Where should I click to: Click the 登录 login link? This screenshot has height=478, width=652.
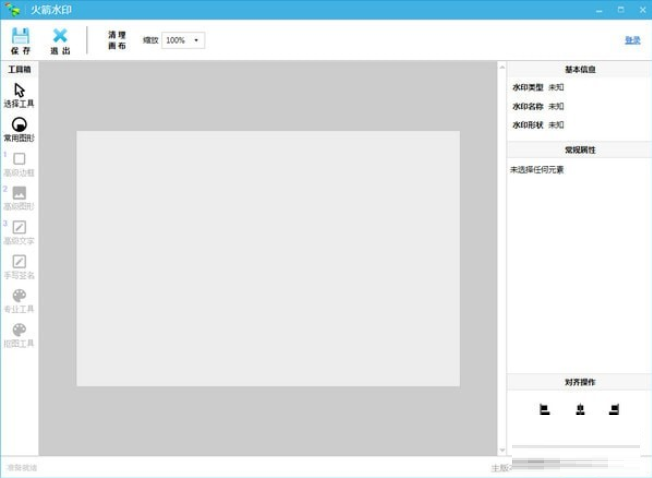coord(632,40)
